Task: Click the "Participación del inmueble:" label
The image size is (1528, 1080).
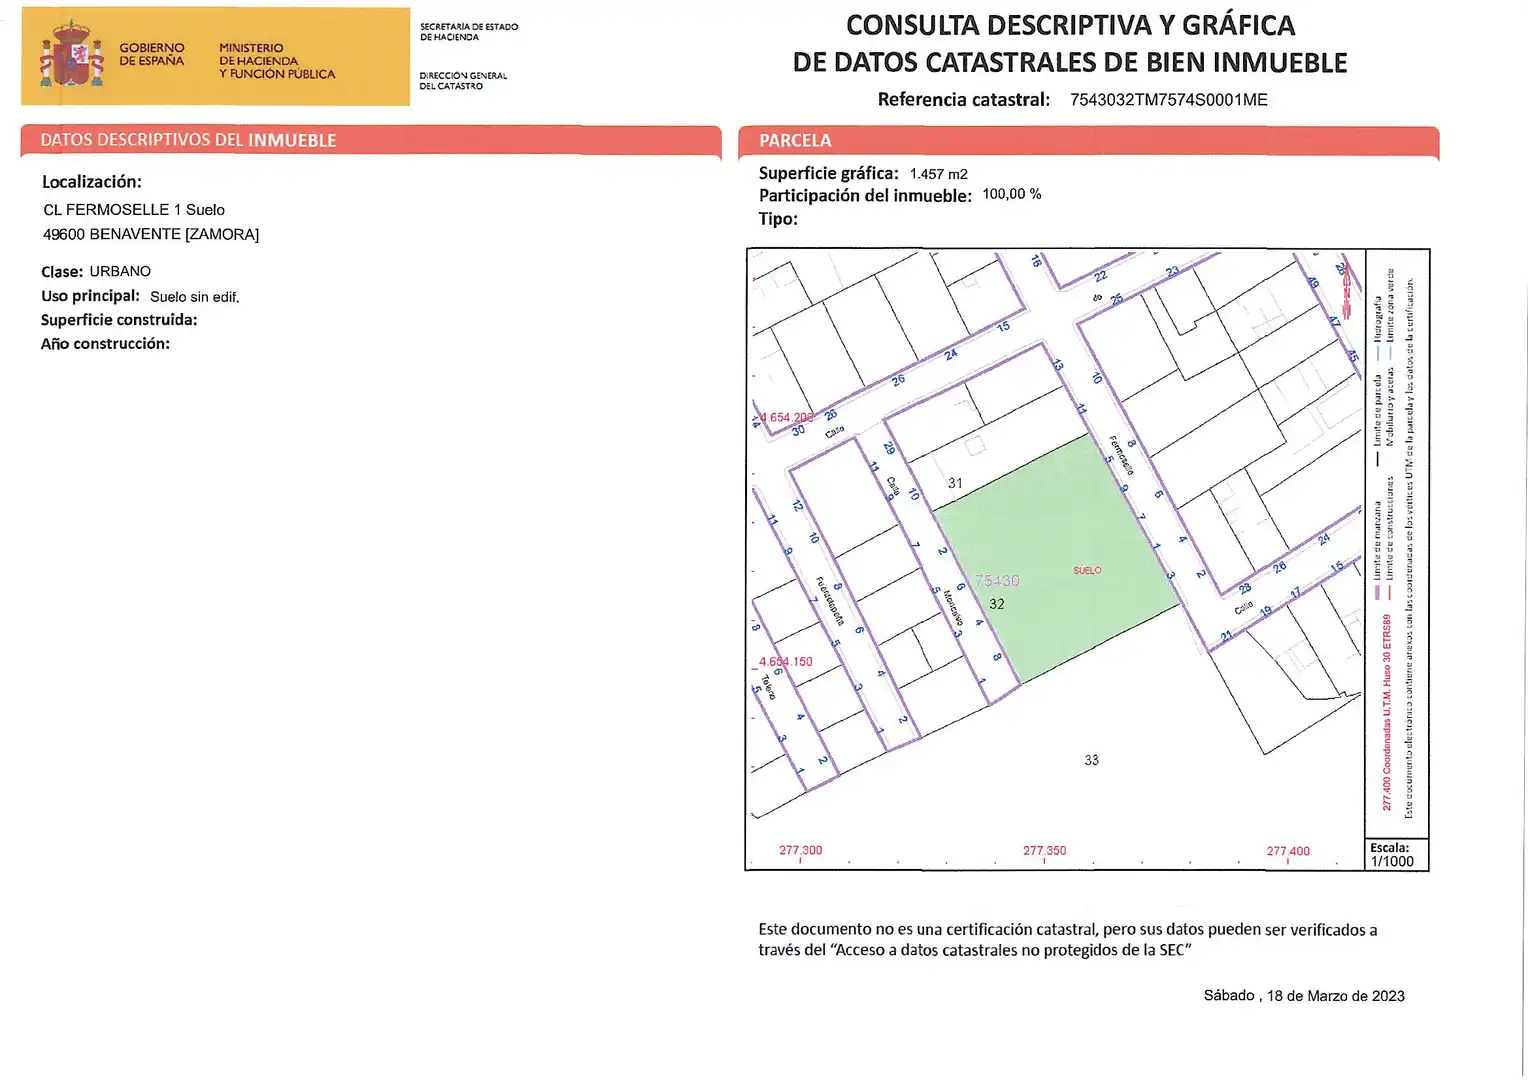Action: pos(865,196)
